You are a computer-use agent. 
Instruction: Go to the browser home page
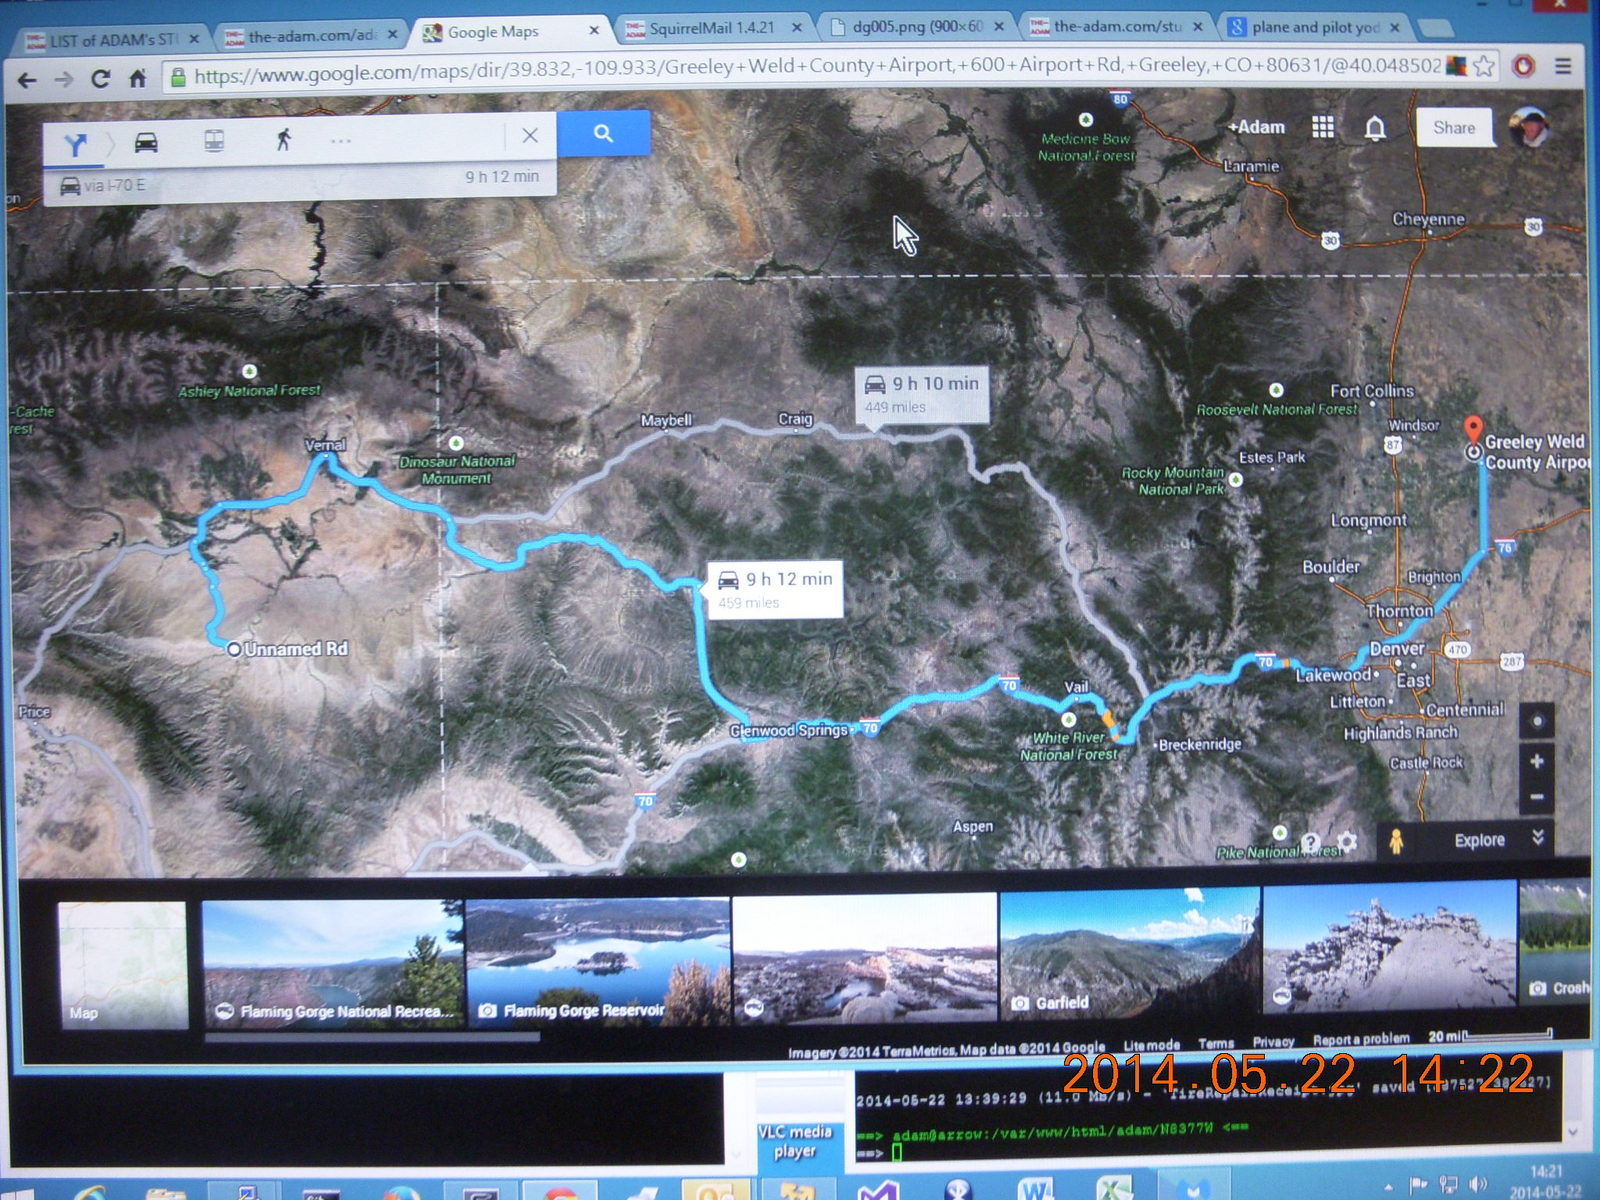(137, 78)
